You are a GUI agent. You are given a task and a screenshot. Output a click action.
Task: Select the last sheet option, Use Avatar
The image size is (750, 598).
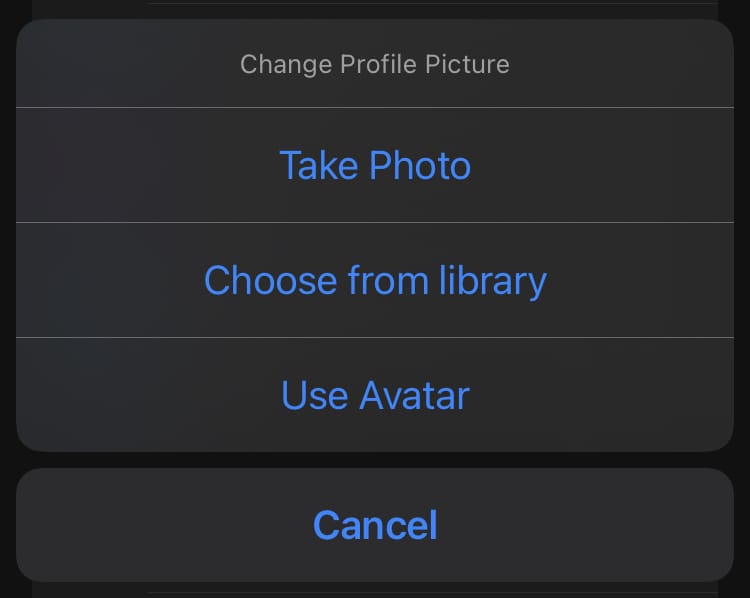point(375,395)
